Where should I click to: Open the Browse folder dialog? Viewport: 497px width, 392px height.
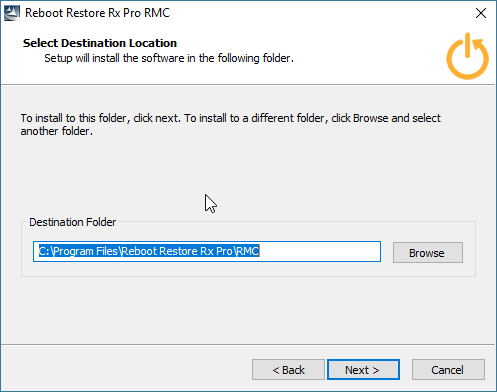(x=428, y=253)
